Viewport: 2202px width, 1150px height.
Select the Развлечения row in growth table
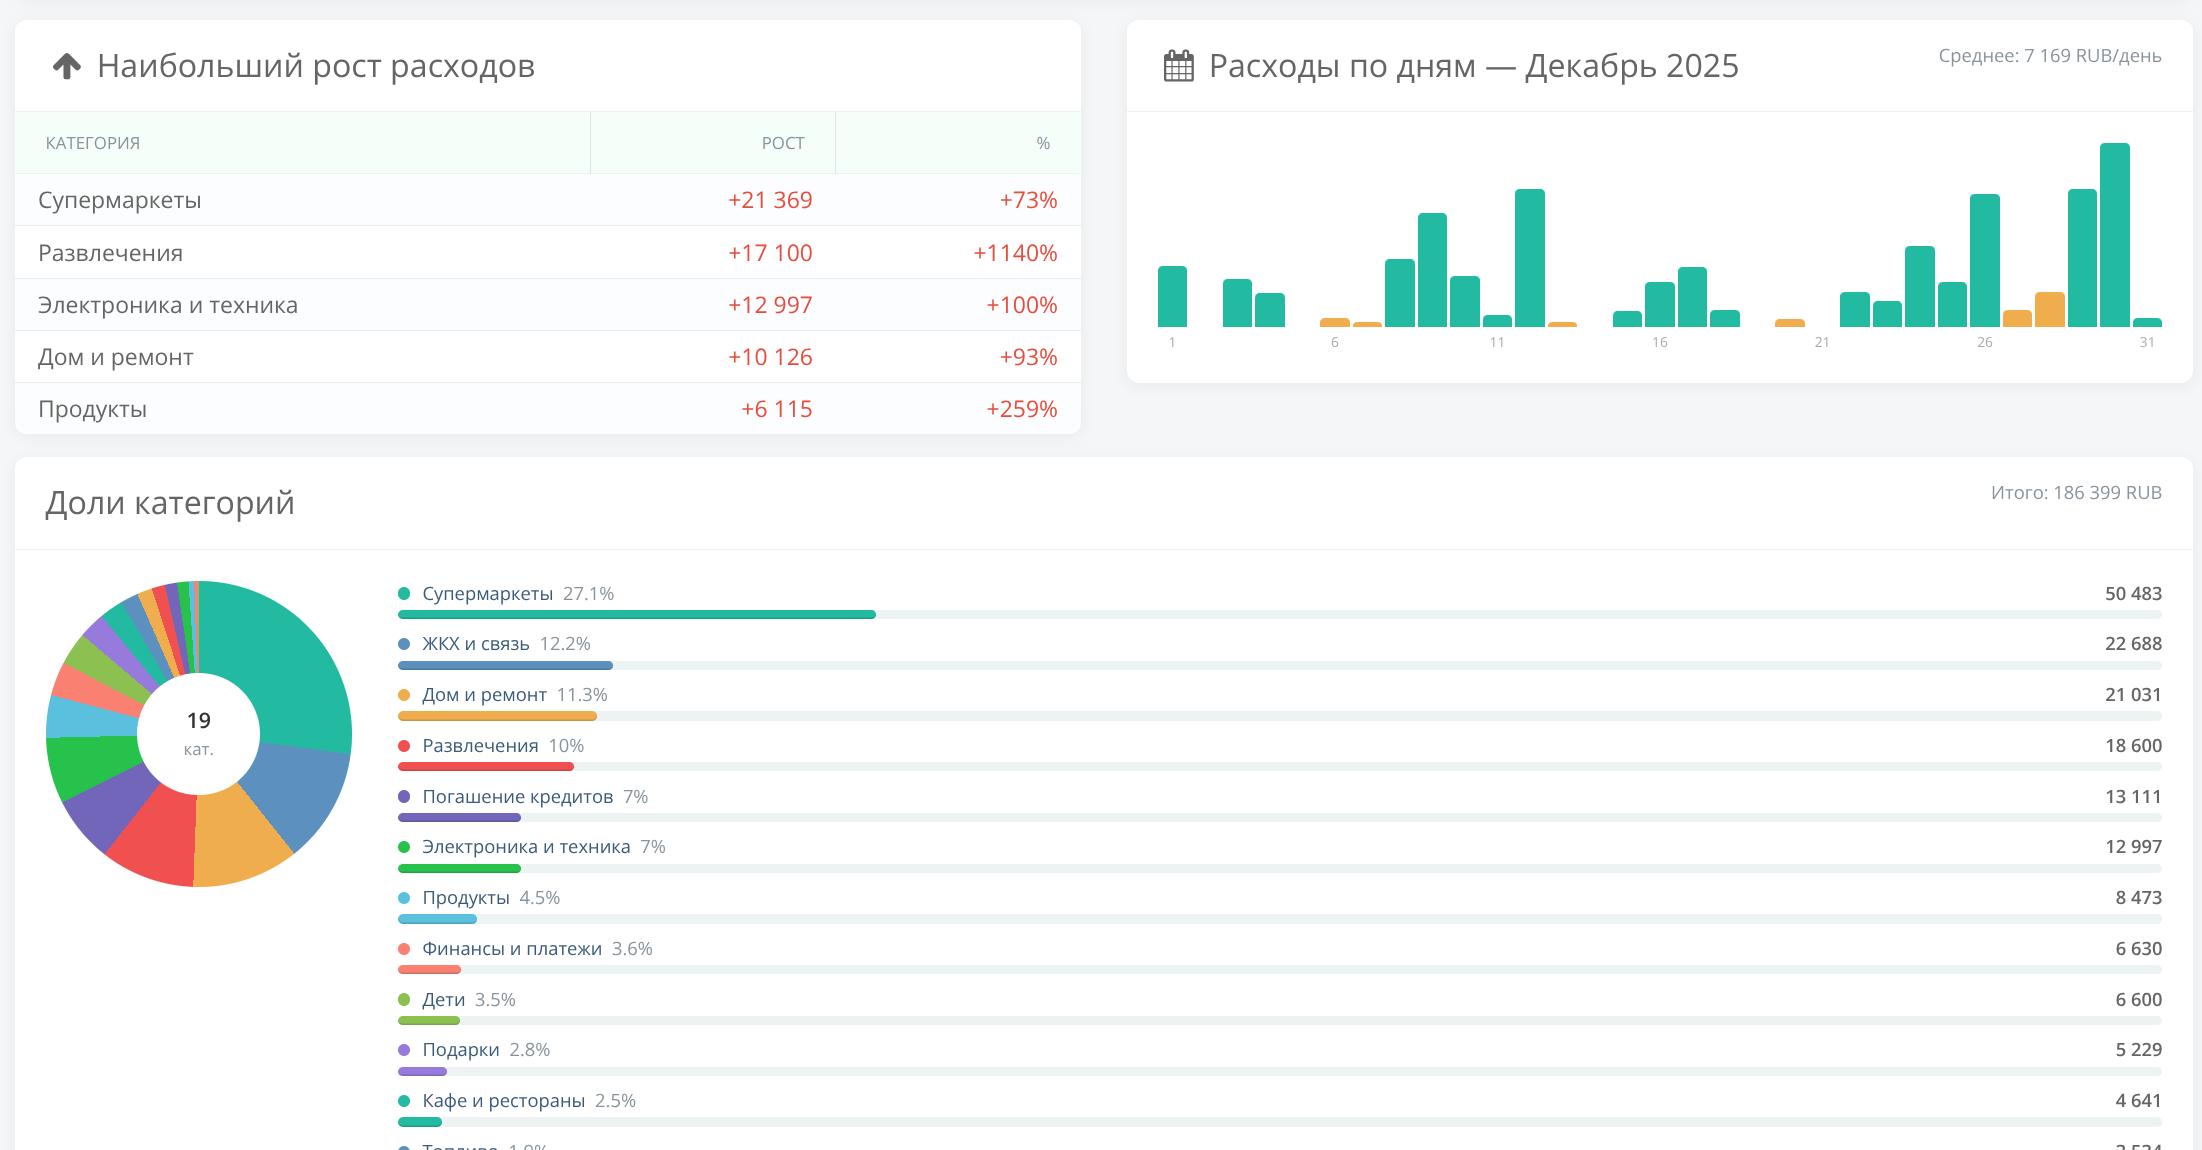pos(547,253)
